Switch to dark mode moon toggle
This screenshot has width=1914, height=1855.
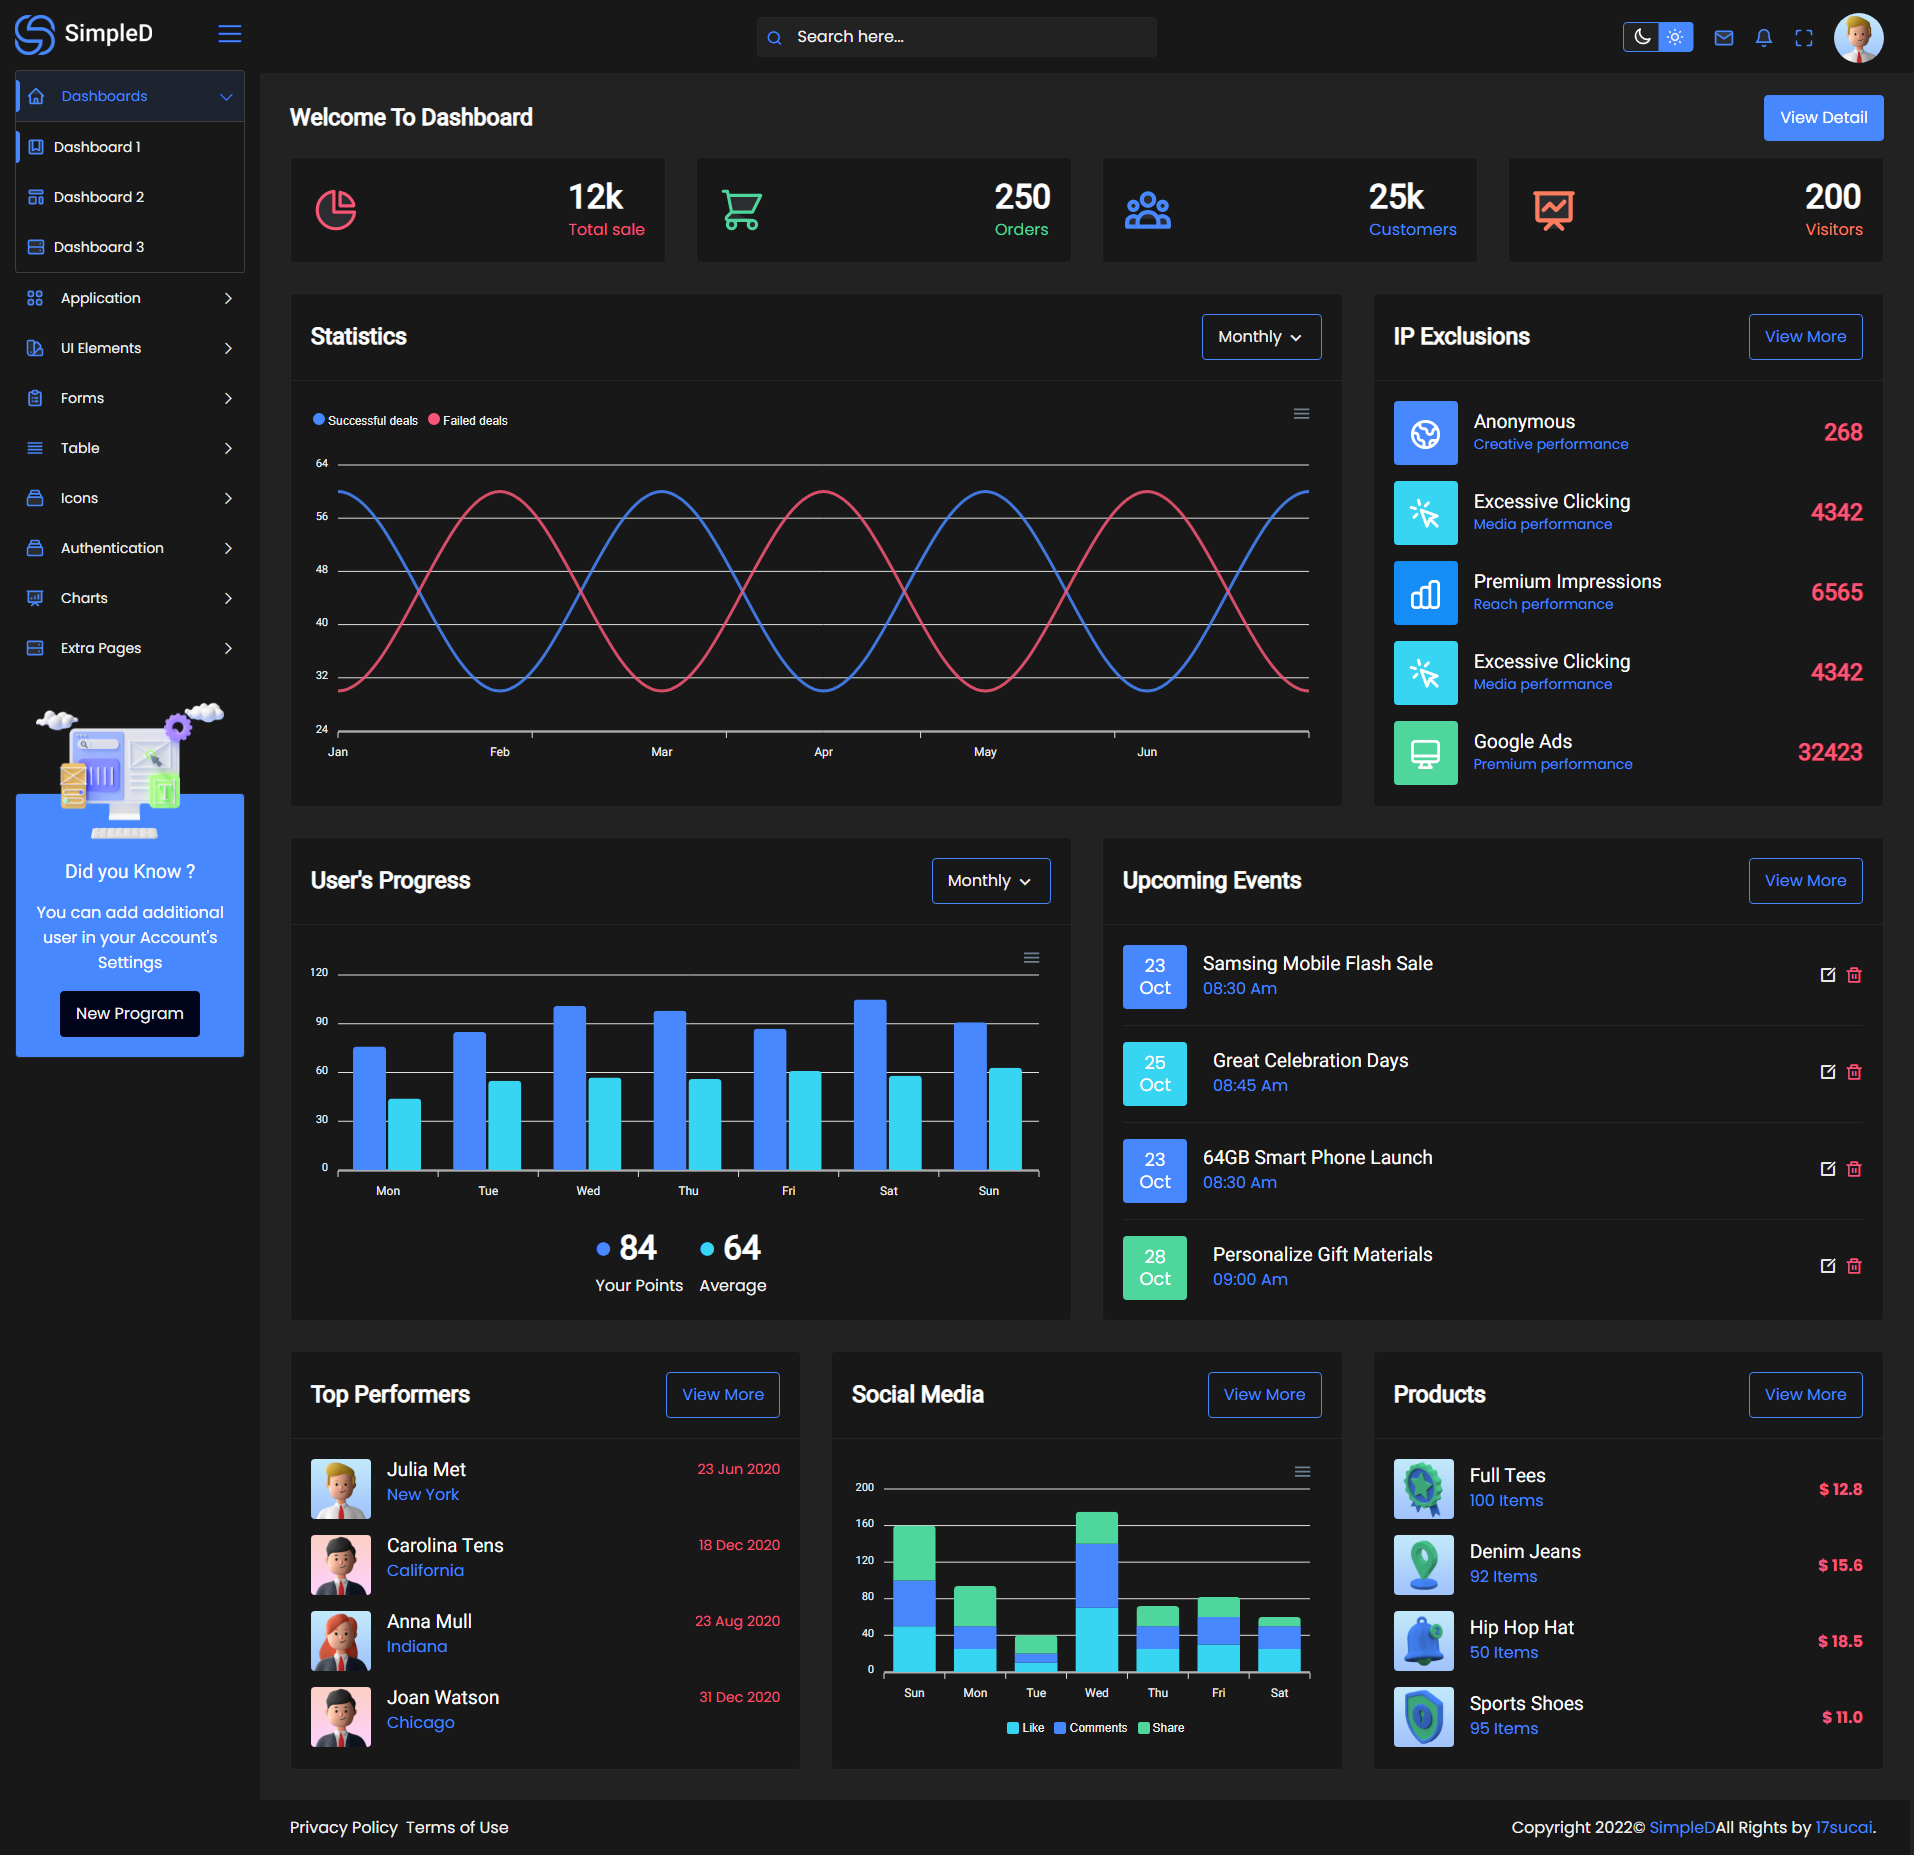point(1641,37)
